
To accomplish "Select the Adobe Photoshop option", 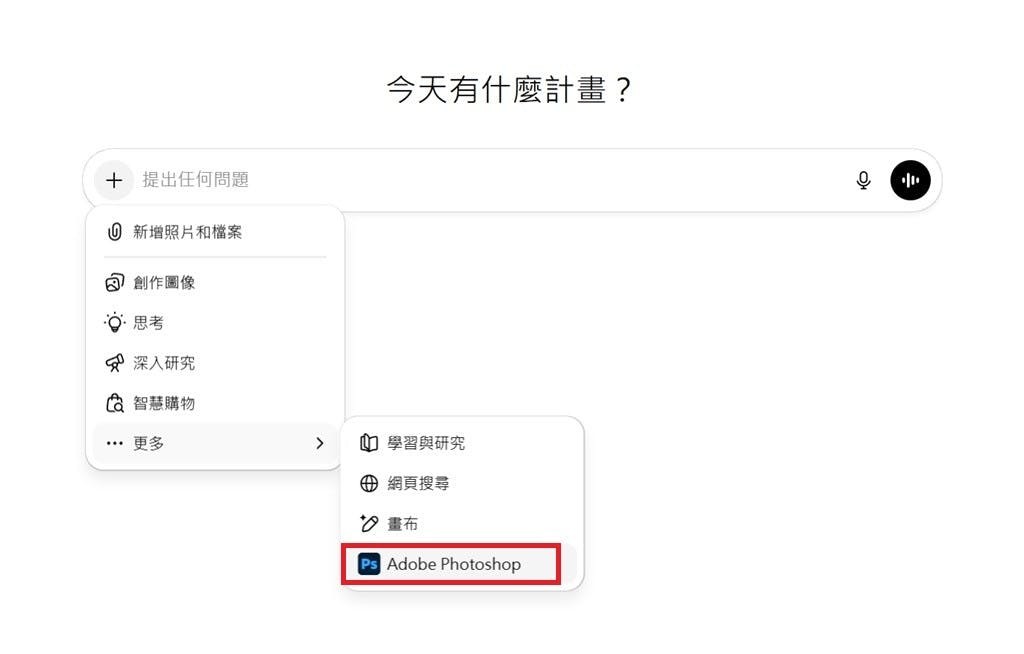I will (454, 564).
